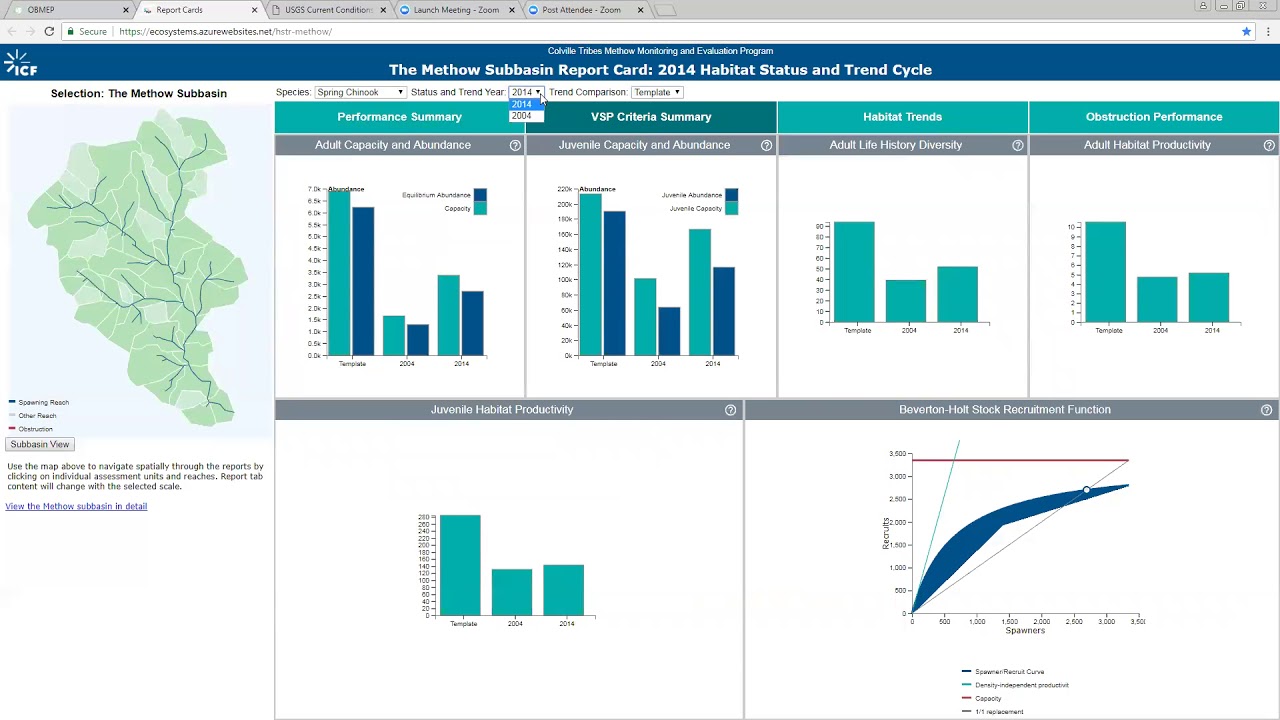The height and width of the screenshot is (720, 1280).
Task: Click the red Capacity legend entry
Action: point(981,699)
